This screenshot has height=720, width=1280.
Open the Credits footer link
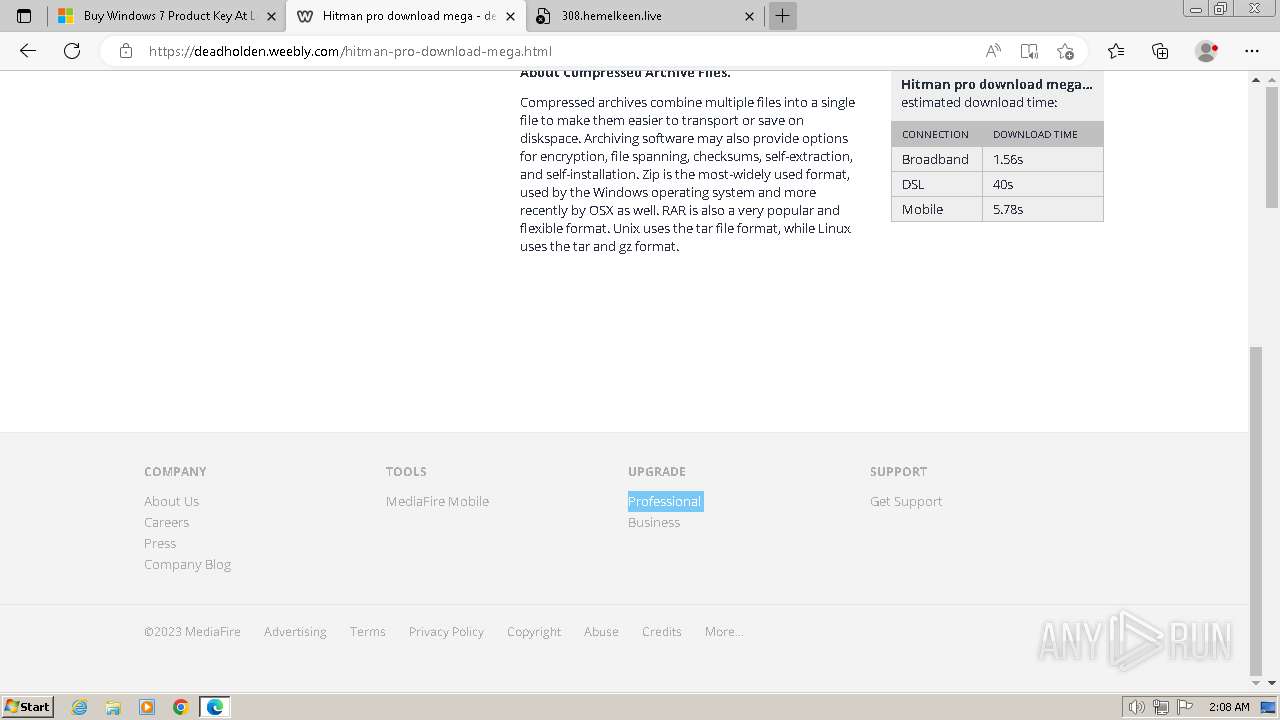661,631
